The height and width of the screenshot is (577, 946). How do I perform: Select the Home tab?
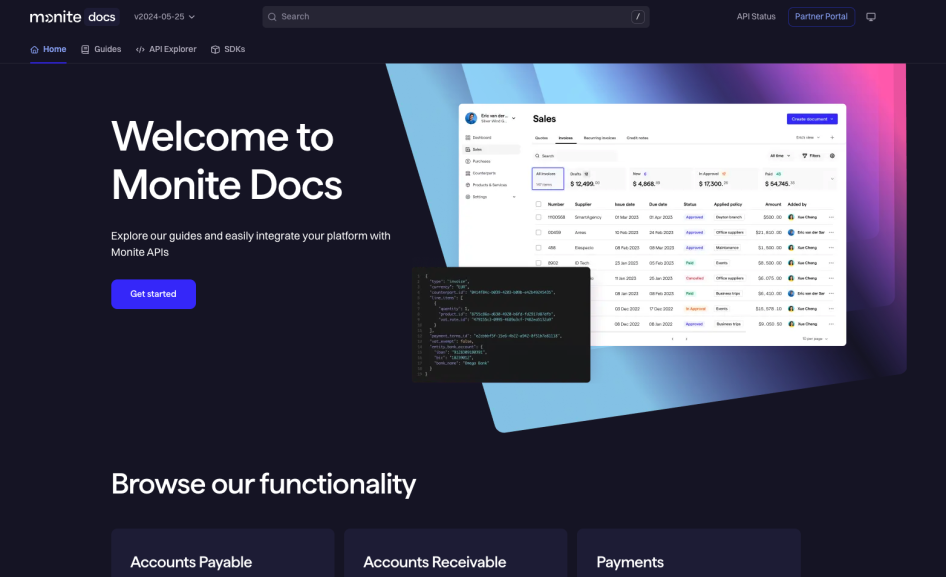click(48, 49)
